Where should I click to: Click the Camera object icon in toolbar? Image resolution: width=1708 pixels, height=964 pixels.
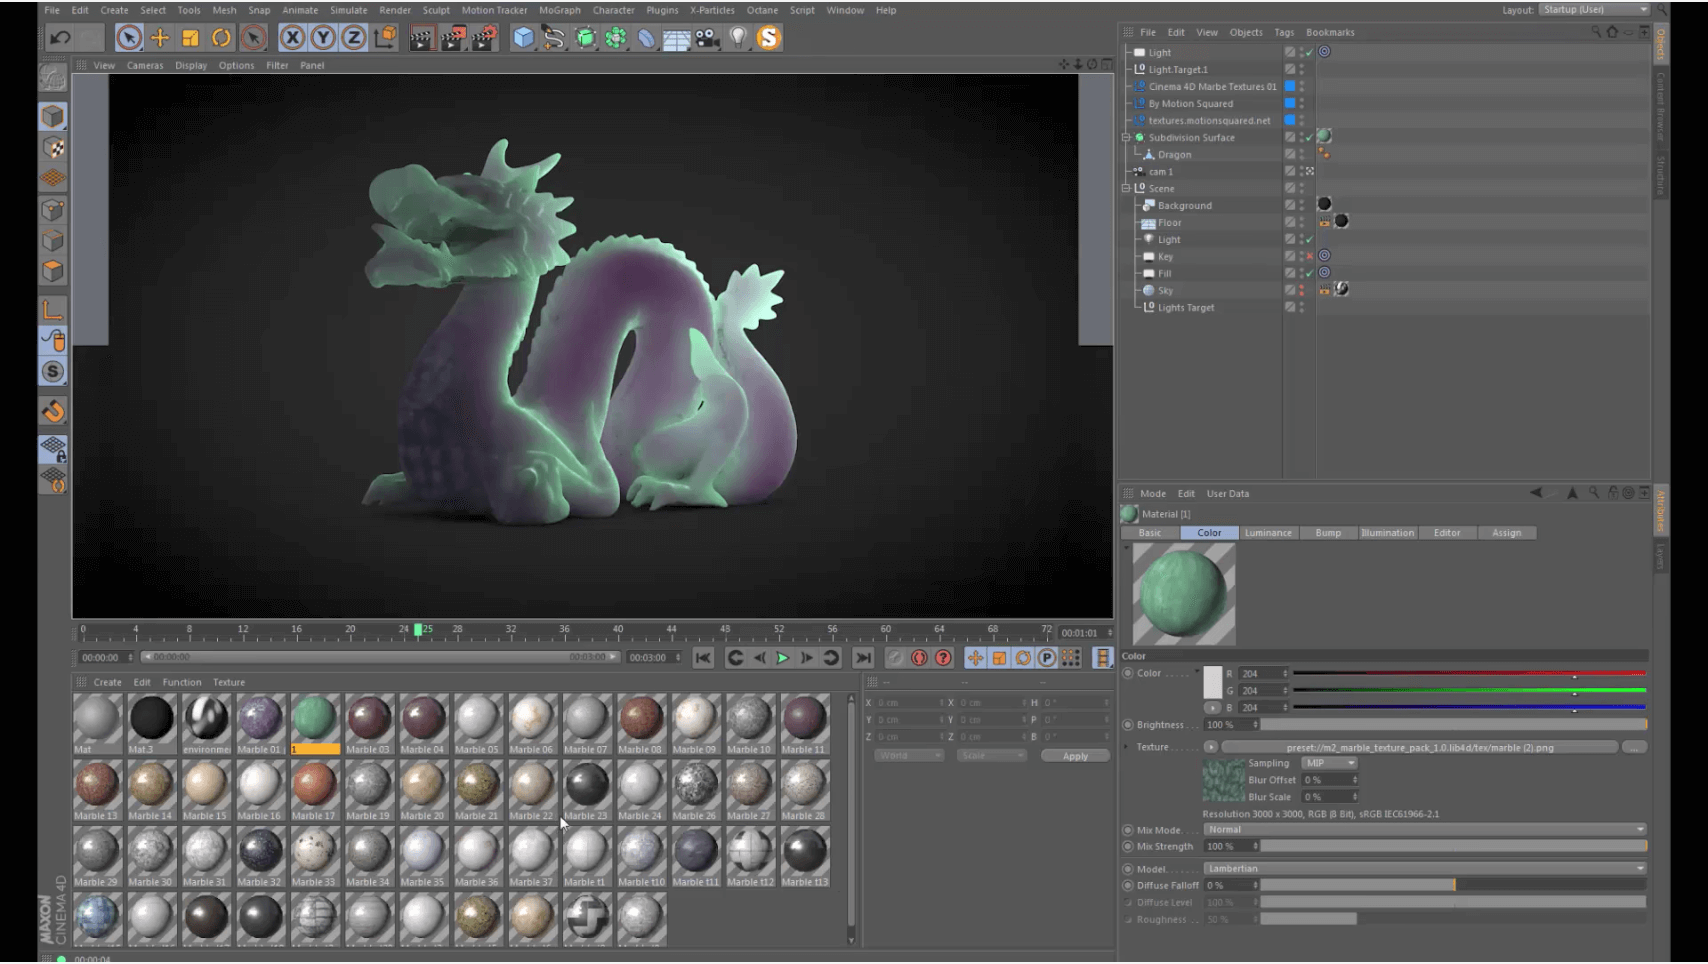click(708, 38)
